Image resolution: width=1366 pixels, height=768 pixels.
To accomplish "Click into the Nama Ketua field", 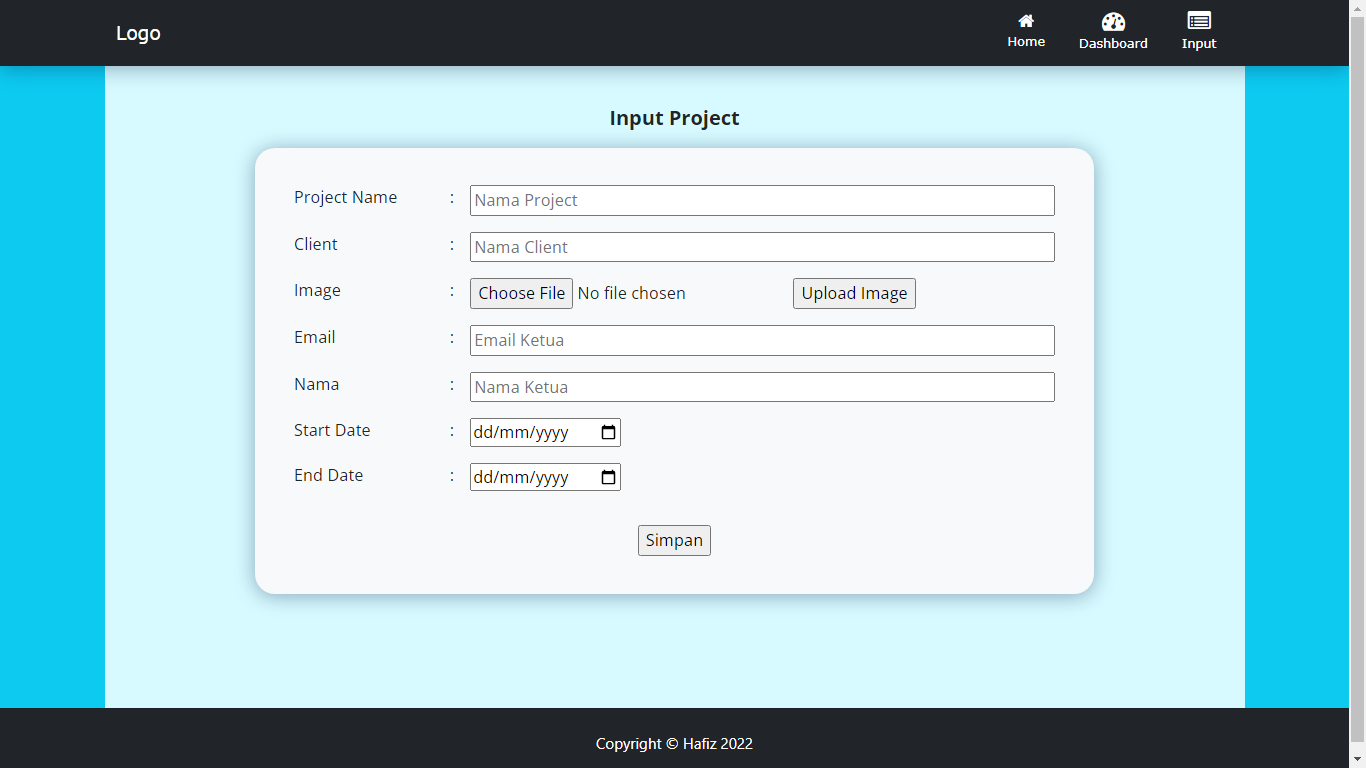I will [x=762, y=387].
